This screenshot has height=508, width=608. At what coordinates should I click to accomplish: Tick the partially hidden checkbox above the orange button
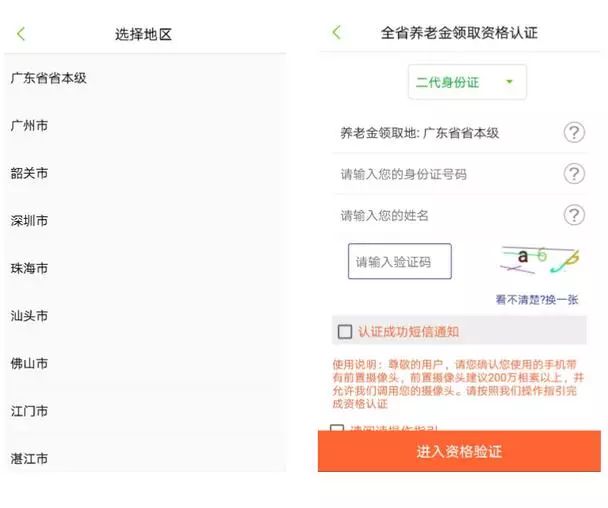[x=337, y=427]
